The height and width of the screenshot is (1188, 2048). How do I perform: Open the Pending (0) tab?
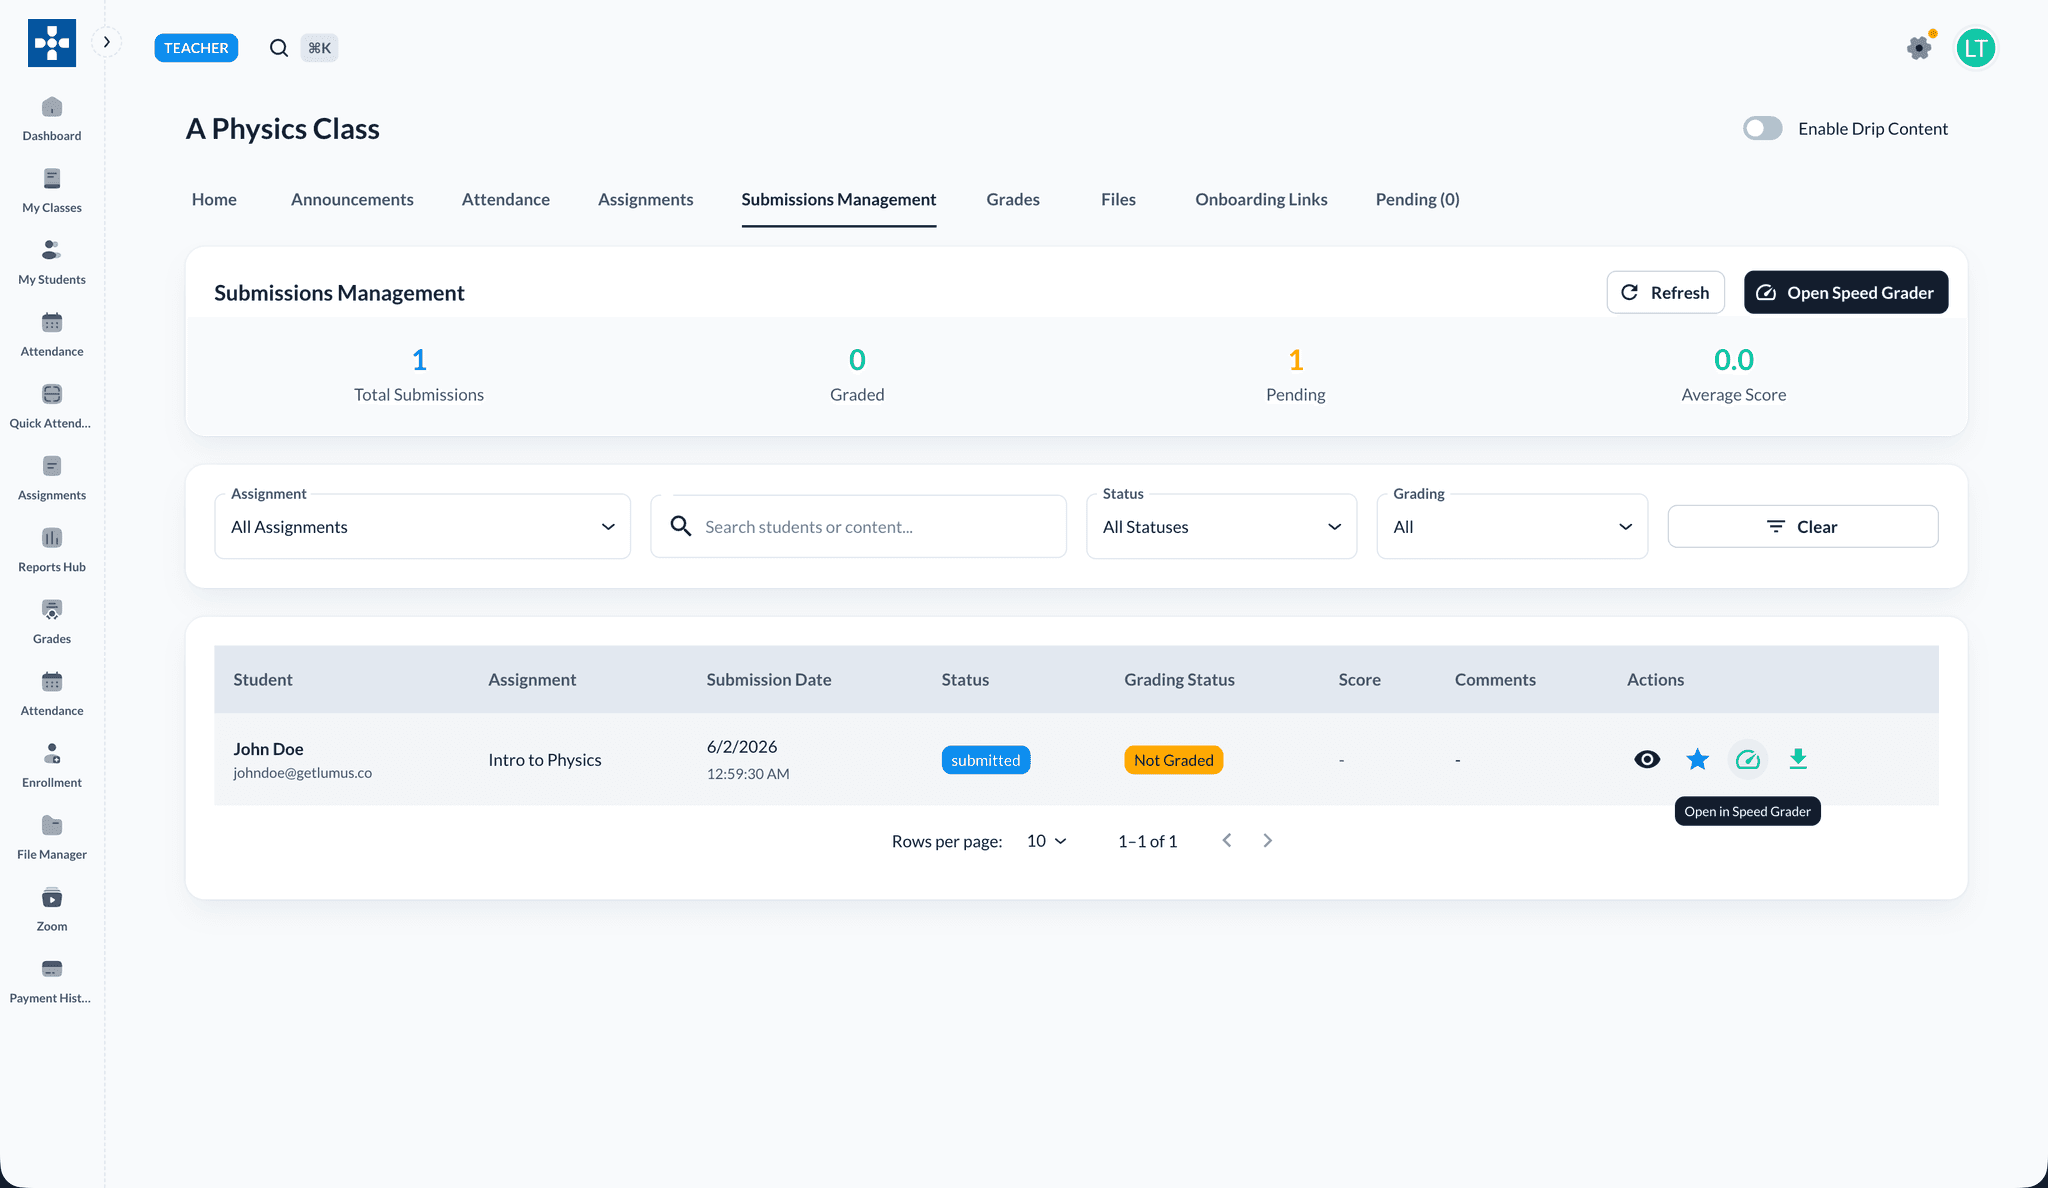pos(1417,200)
